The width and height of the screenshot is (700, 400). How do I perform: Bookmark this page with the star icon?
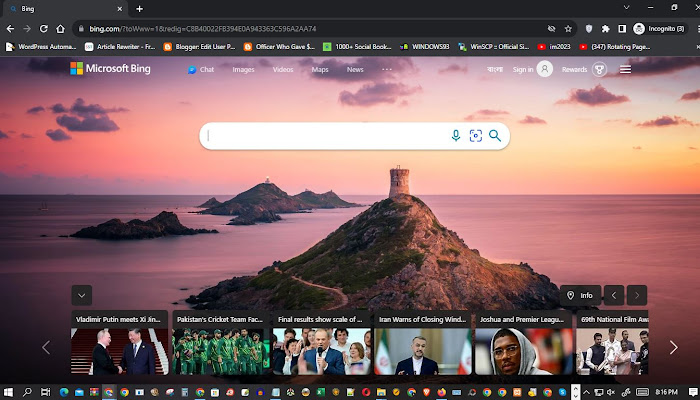568,29
